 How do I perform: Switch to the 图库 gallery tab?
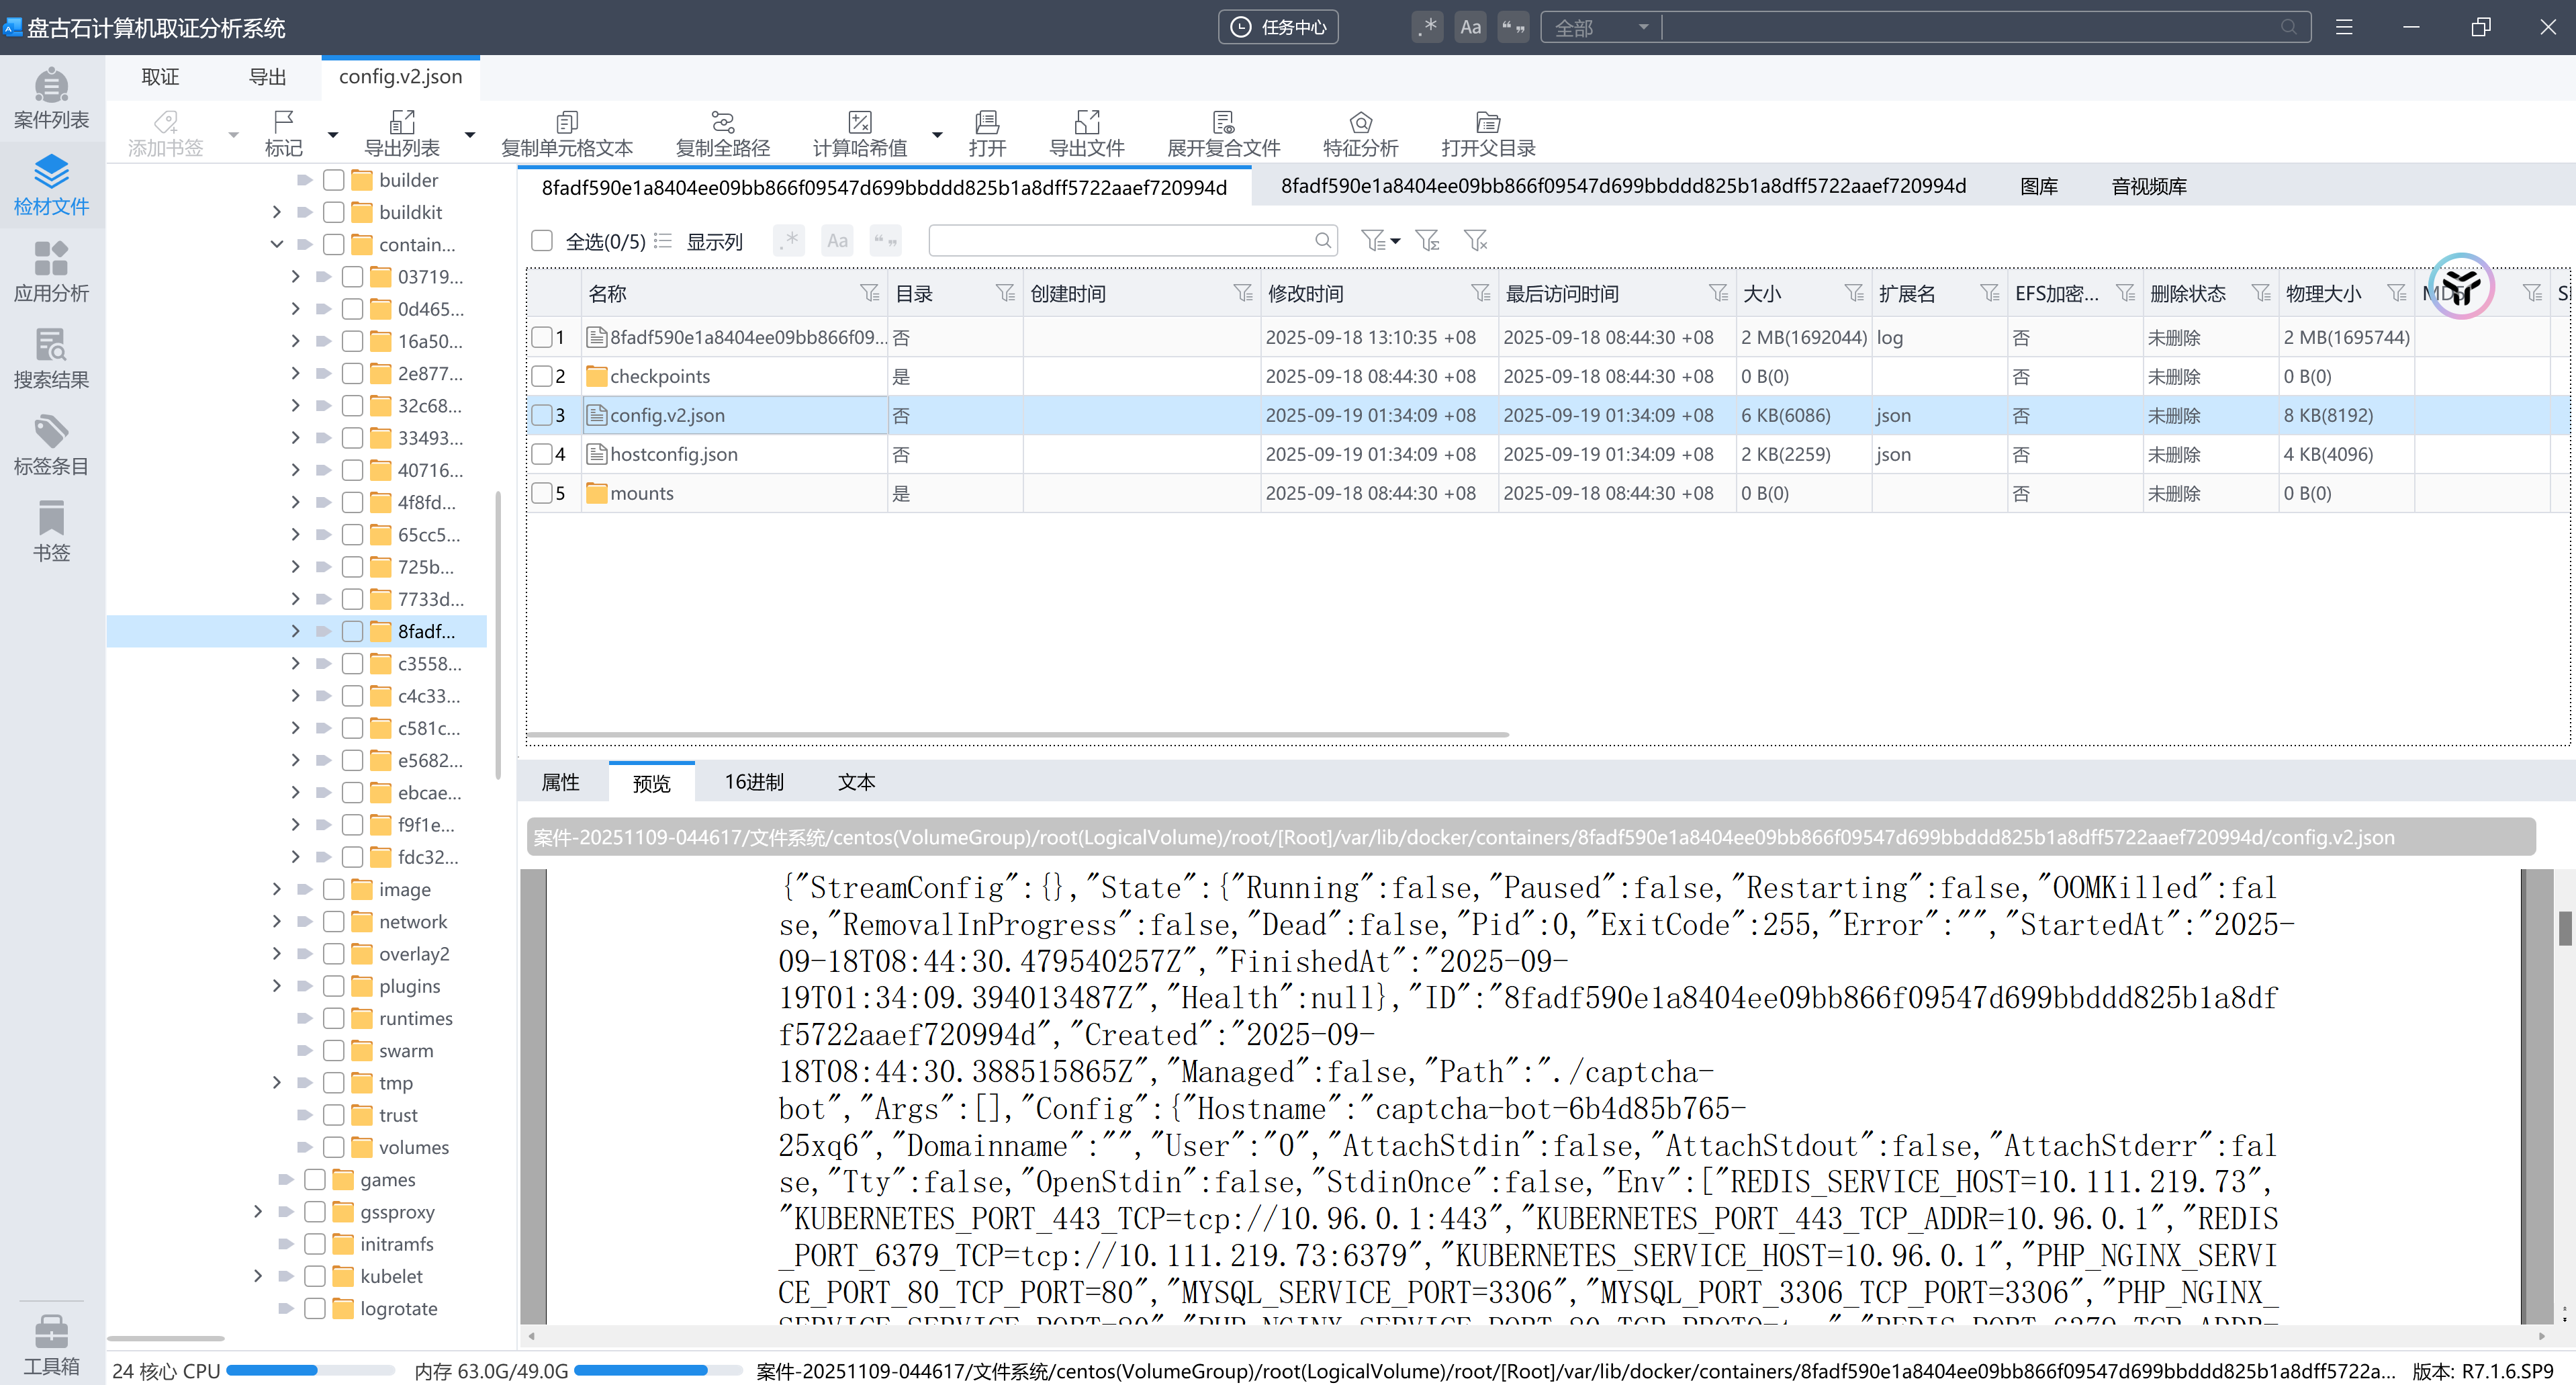(2038, 187)
